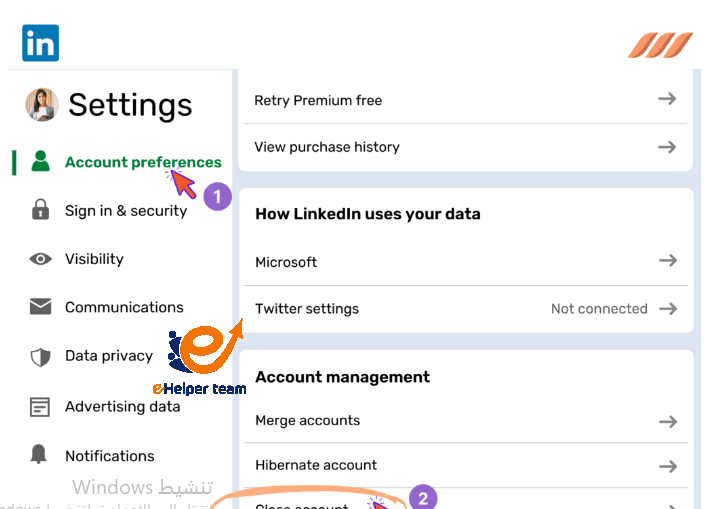The image size is (705, 509).
Task: Click the LinkedIn logo icon
Action: coord(40,43)
